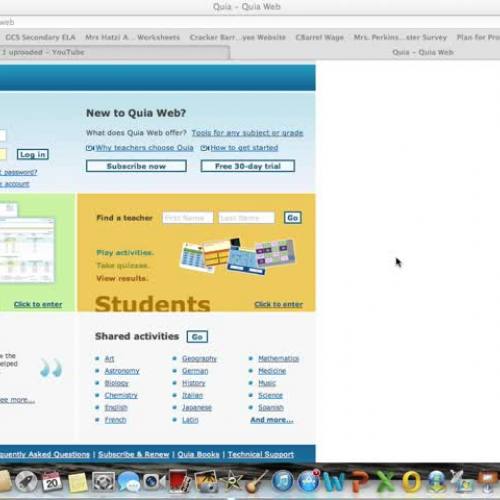Open Cracker Barr...yee Website bookmark
Image resolution: width=500 pixels, height=500 pixels.
point(237,37)
